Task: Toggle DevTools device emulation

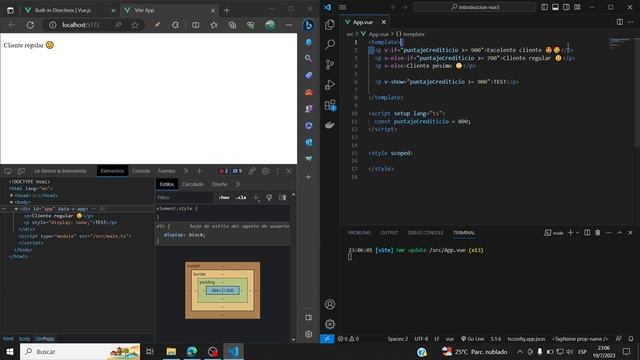Action: click(21, 171)
